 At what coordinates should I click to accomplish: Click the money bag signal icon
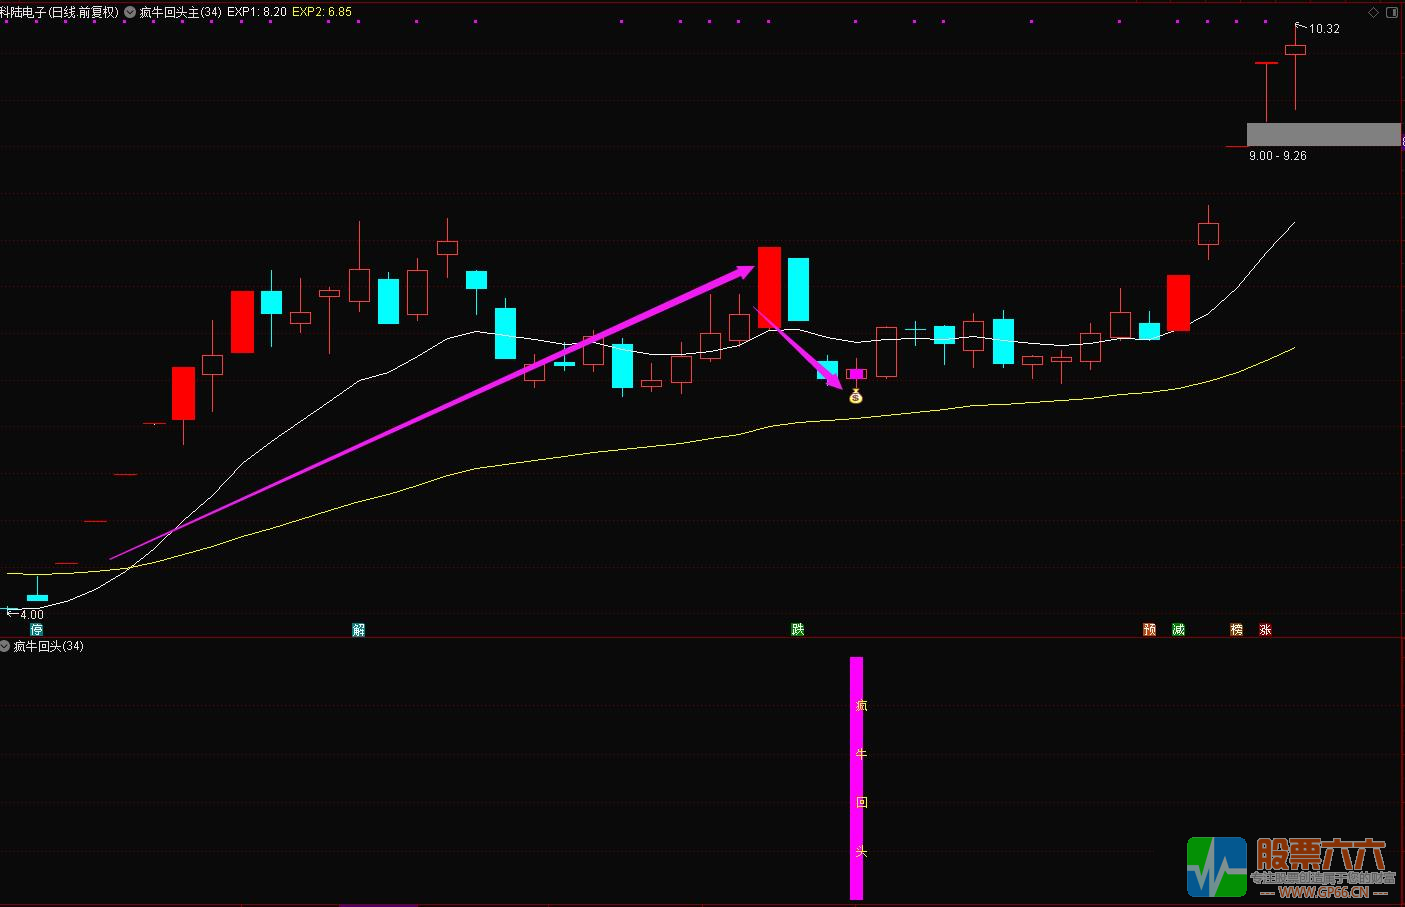tap(855, 396)
